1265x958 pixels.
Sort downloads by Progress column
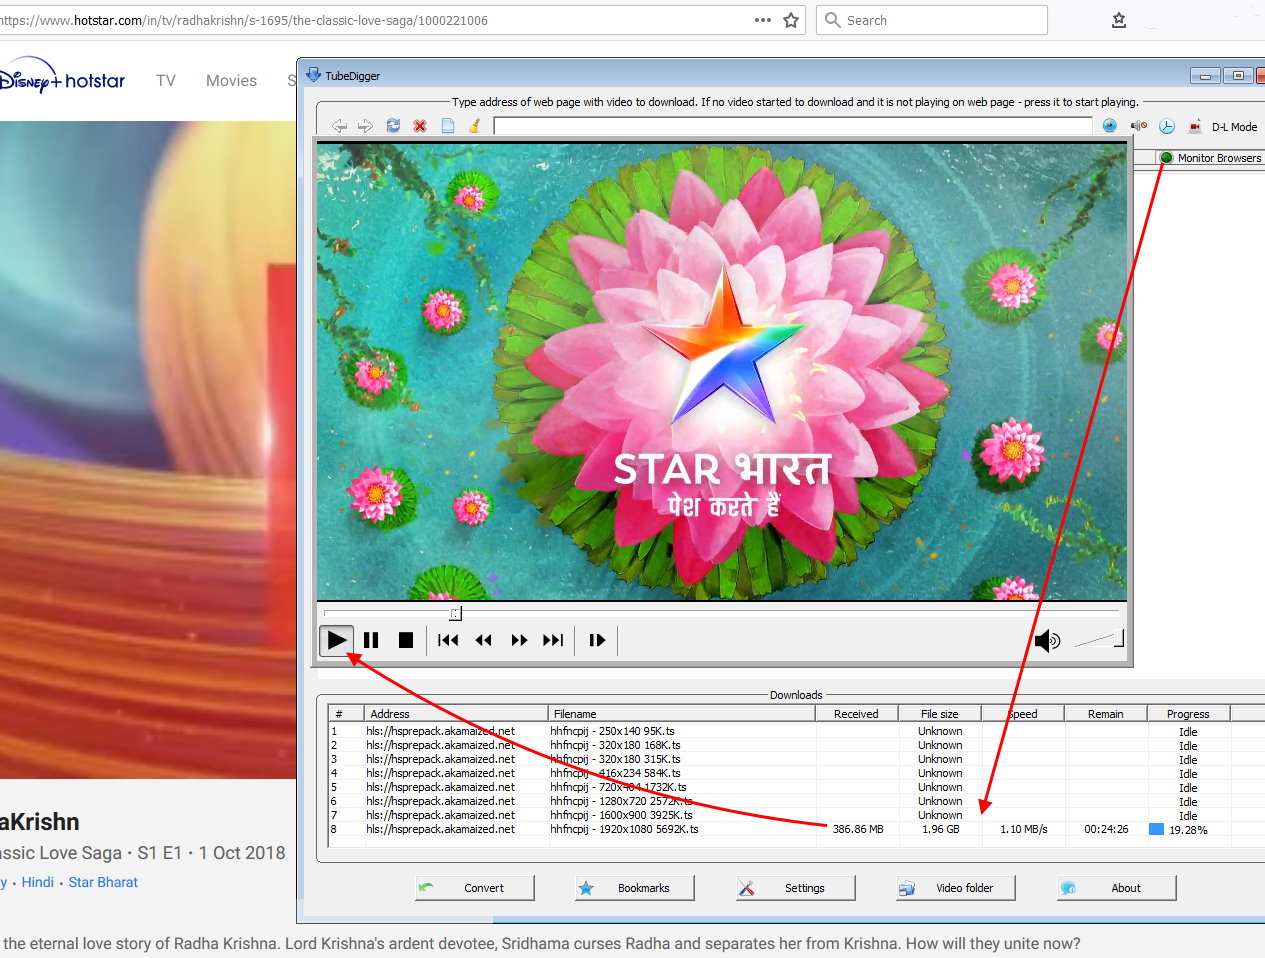(1188, 714)
